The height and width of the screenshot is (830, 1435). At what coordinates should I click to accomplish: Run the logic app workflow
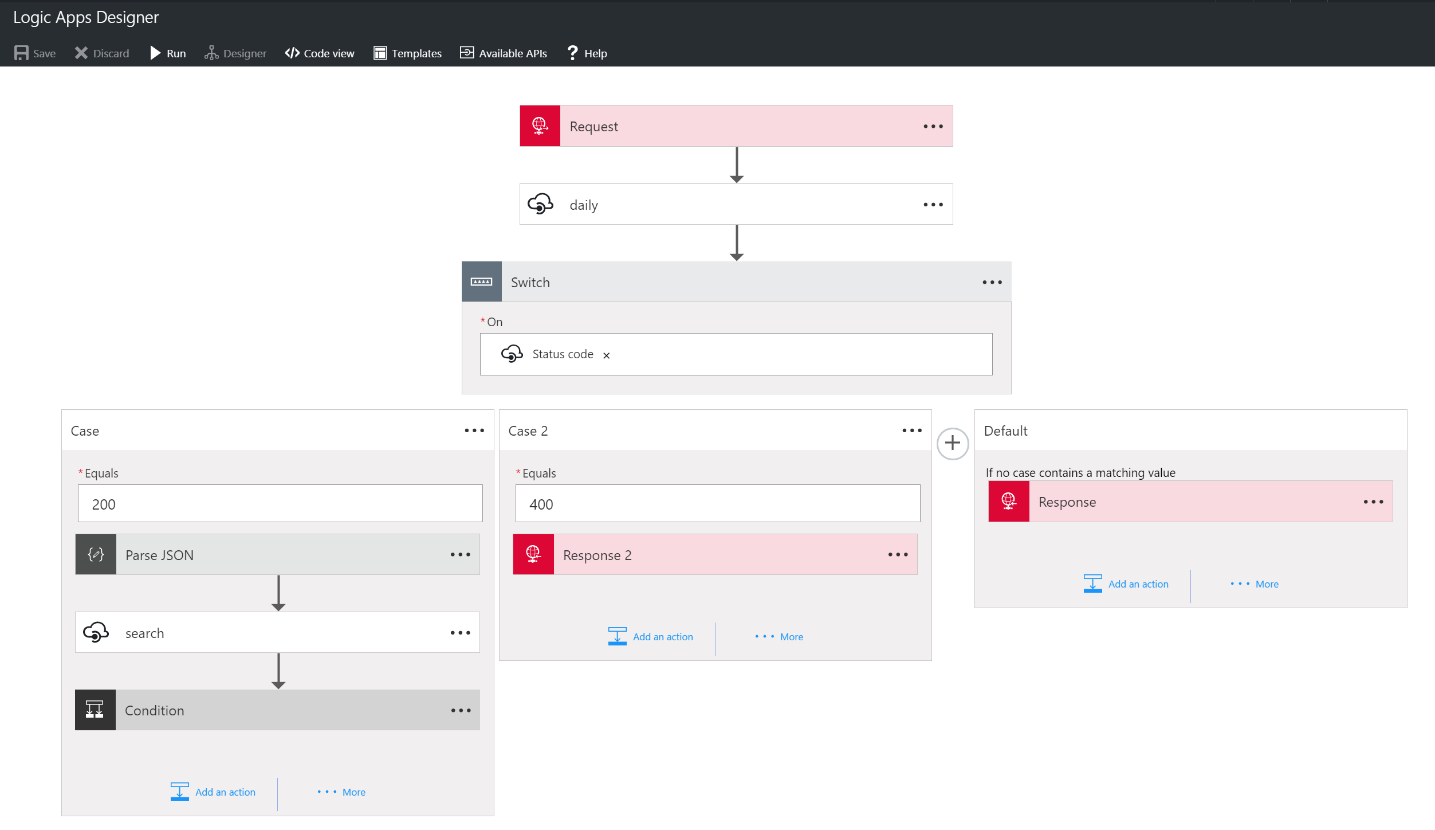pyautogui.click(x=167, y=53)
